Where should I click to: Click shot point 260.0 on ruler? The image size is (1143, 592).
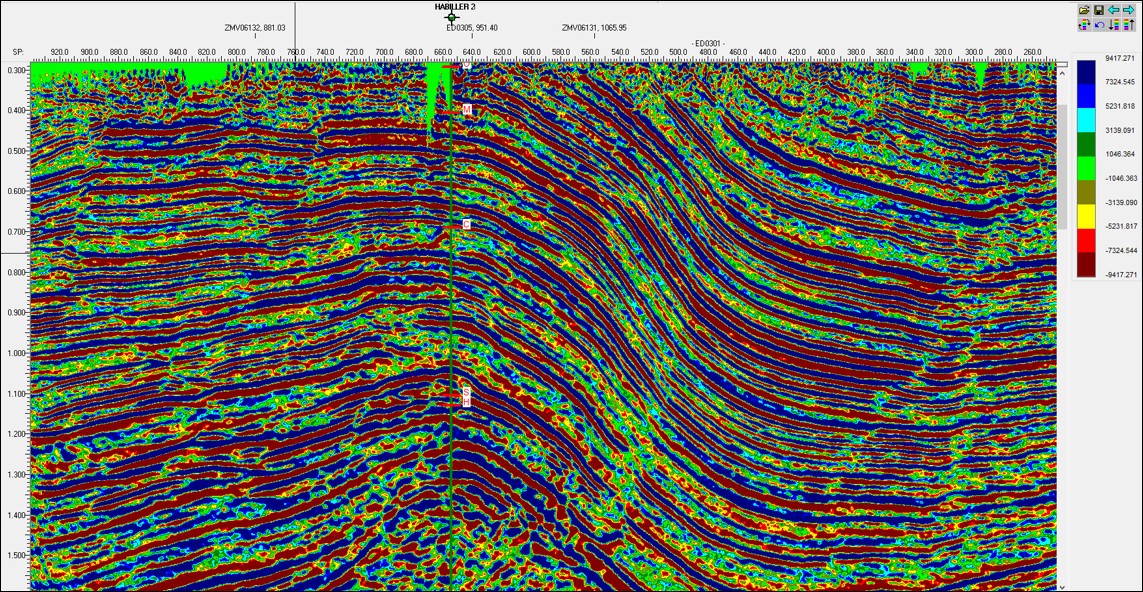point(1031,52)
